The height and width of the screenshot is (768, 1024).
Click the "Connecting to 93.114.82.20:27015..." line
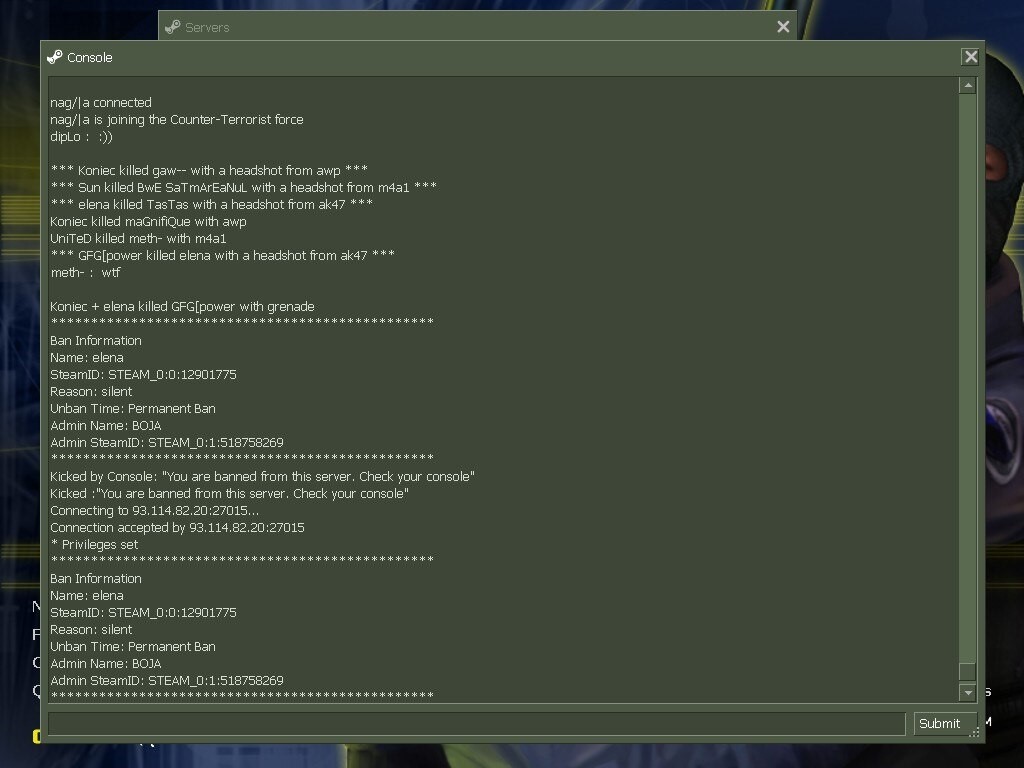click(x=154, y=511)
